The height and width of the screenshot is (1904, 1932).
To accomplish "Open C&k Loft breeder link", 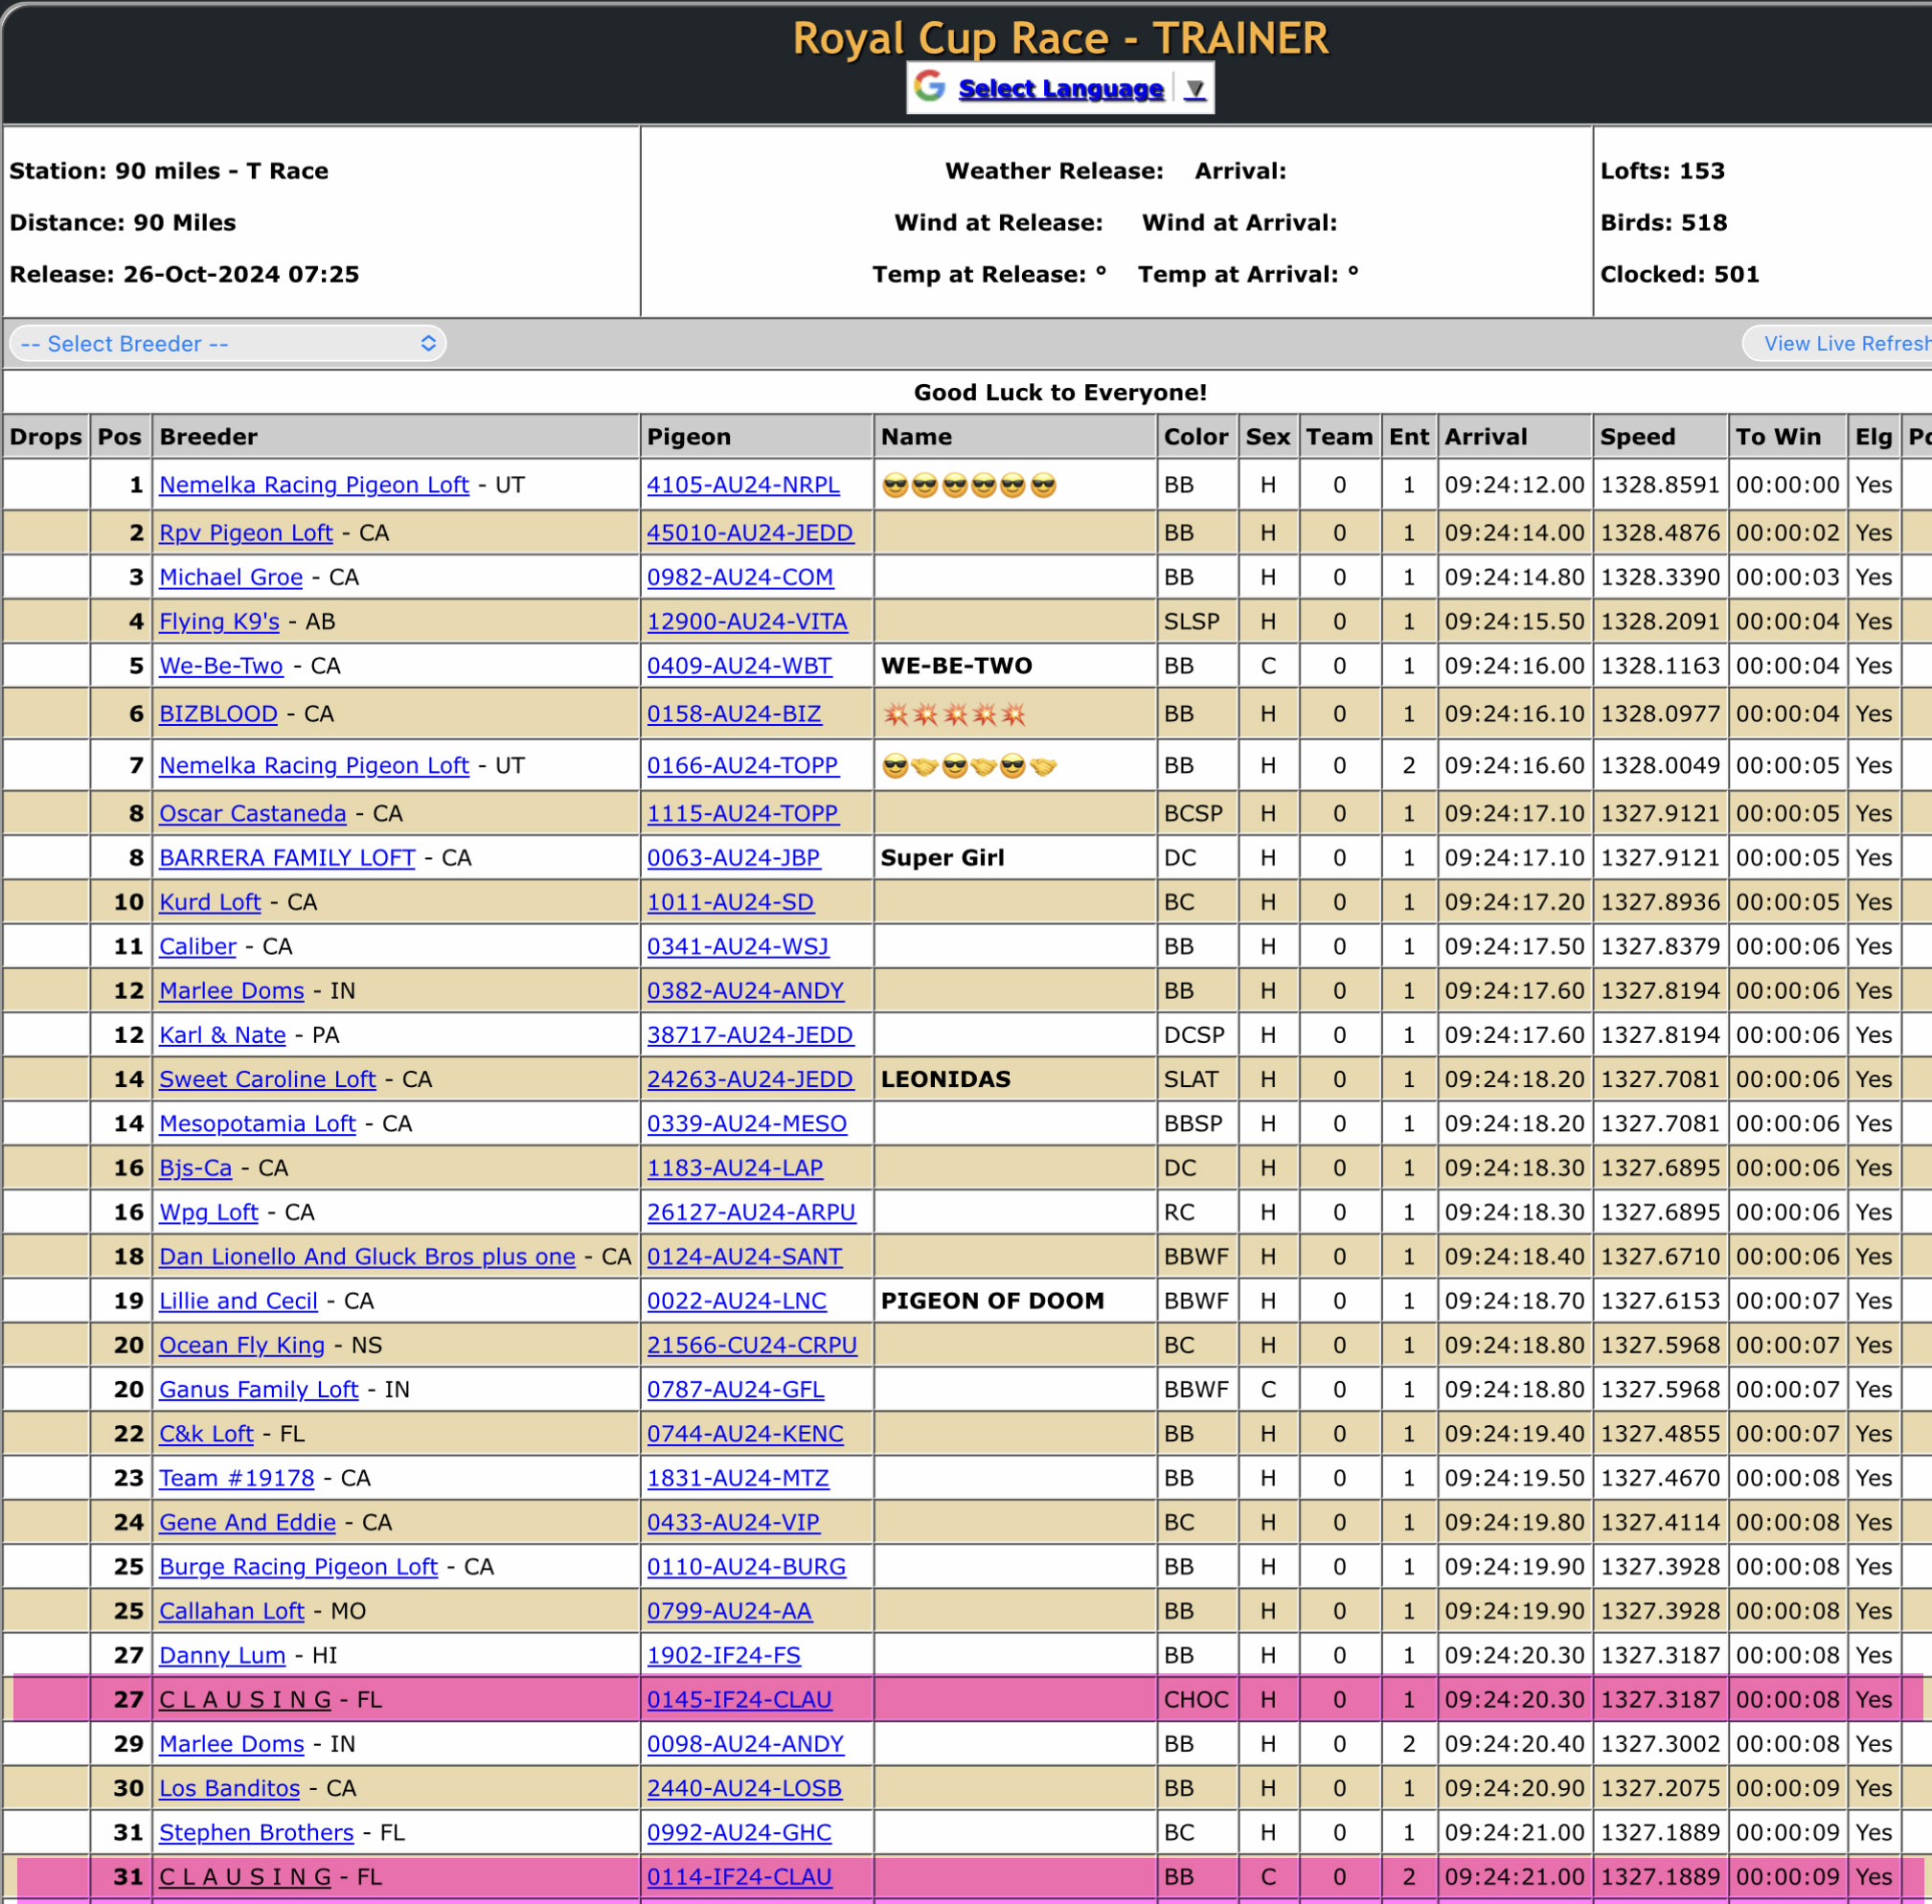I will (206, 1434).
